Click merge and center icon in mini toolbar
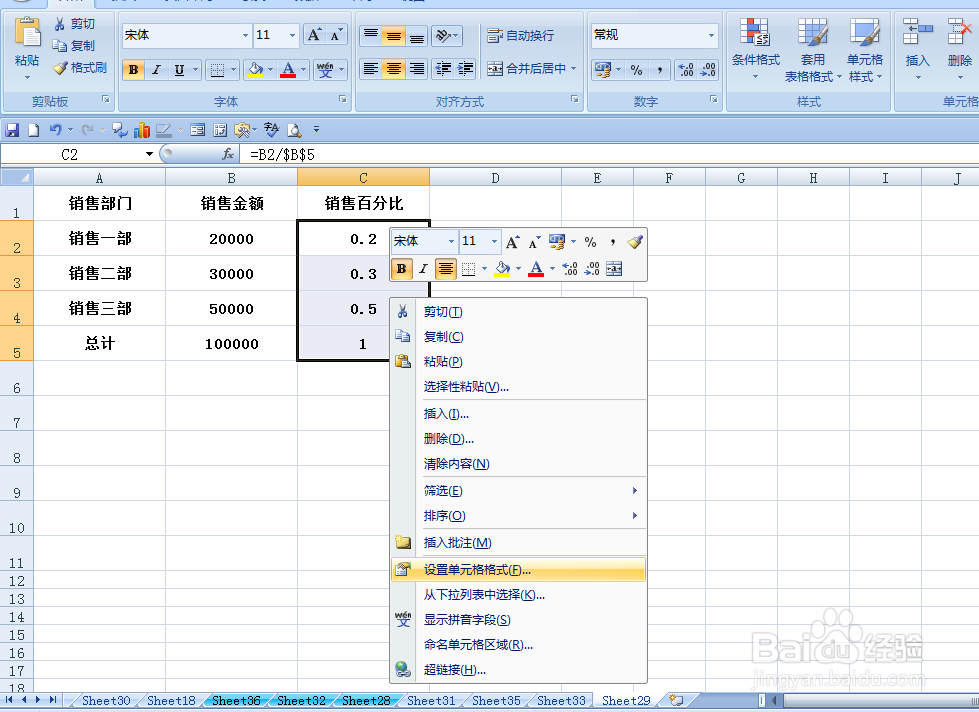 pos(614,269)
